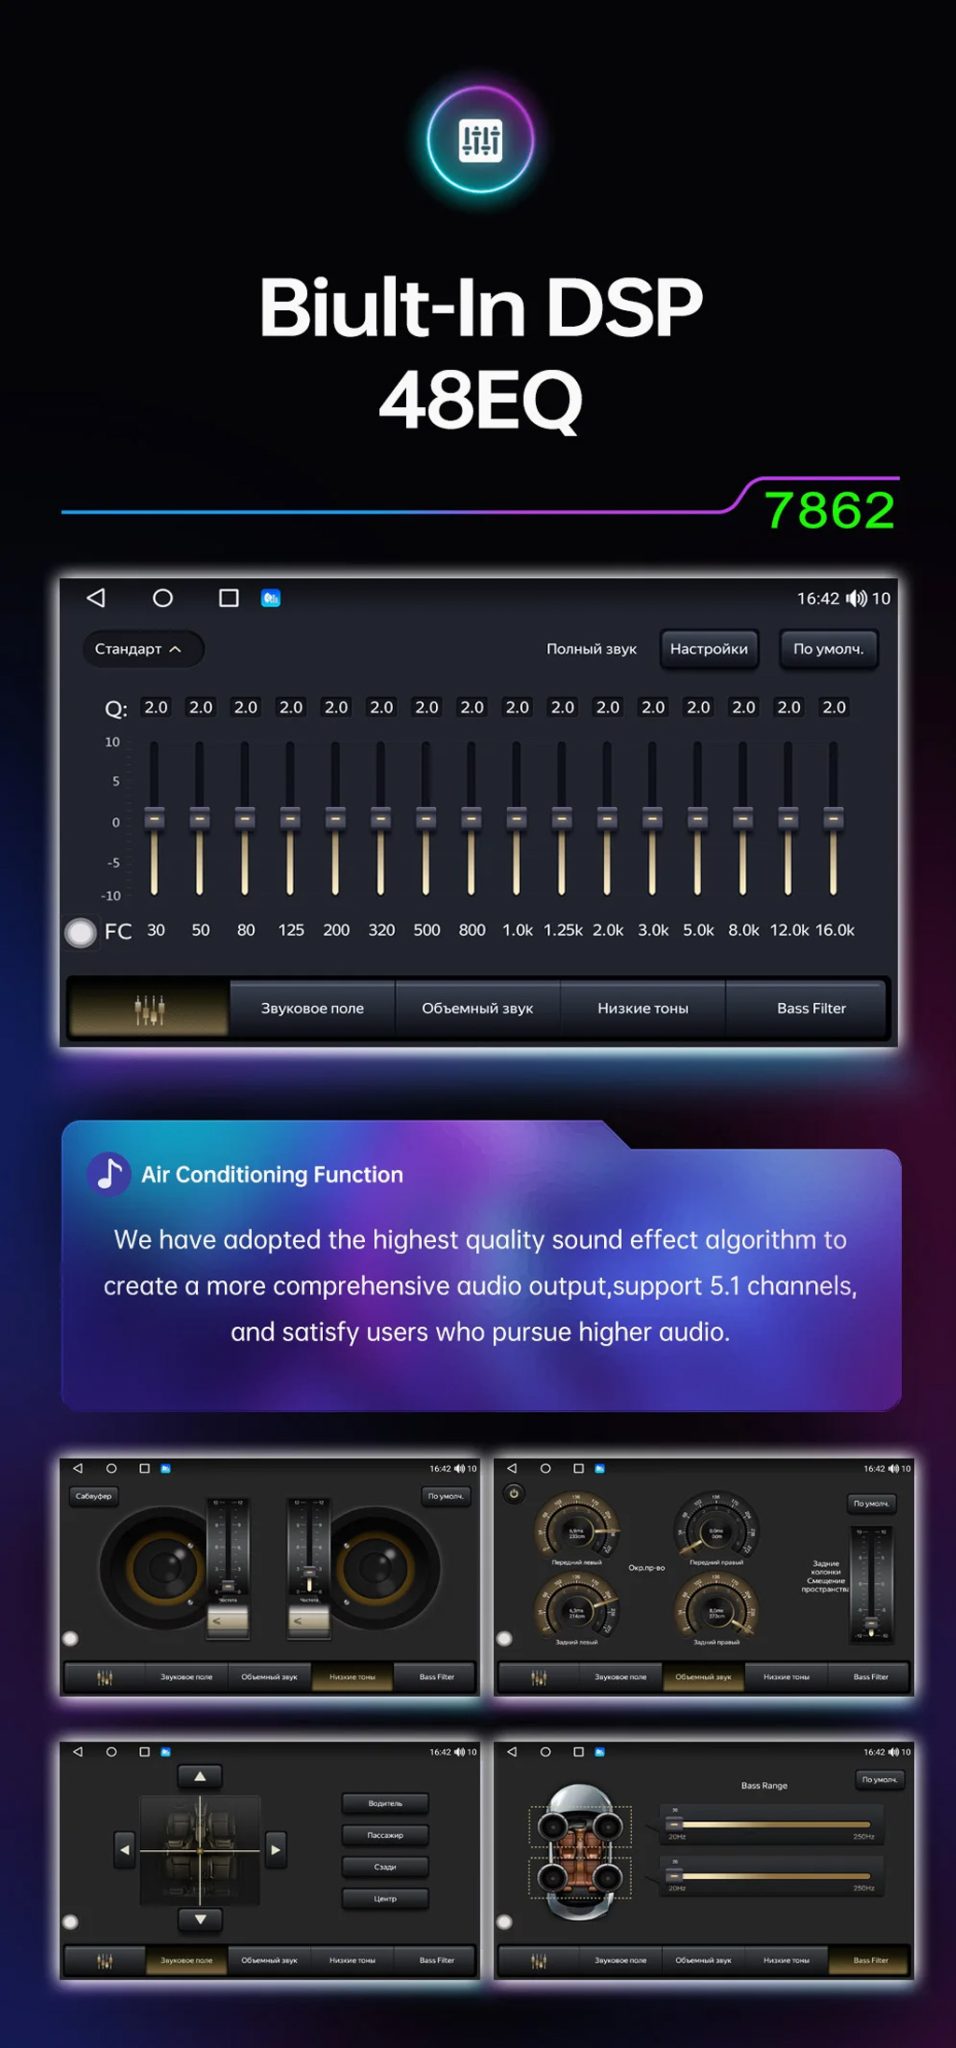This screenshot has width=956, height=2048.
Task: Click the Q value 2.0 above the 30 band
Action: coord(156,707)
